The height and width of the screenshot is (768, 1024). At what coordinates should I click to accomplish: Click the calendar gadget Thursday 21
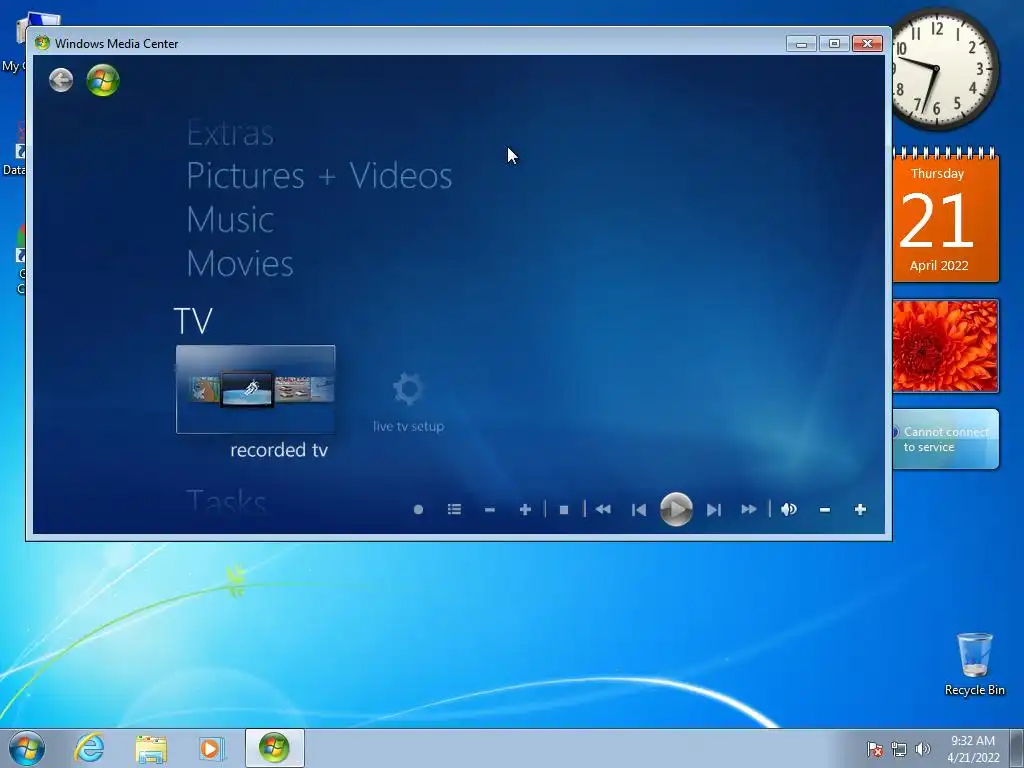coord(945,215)
